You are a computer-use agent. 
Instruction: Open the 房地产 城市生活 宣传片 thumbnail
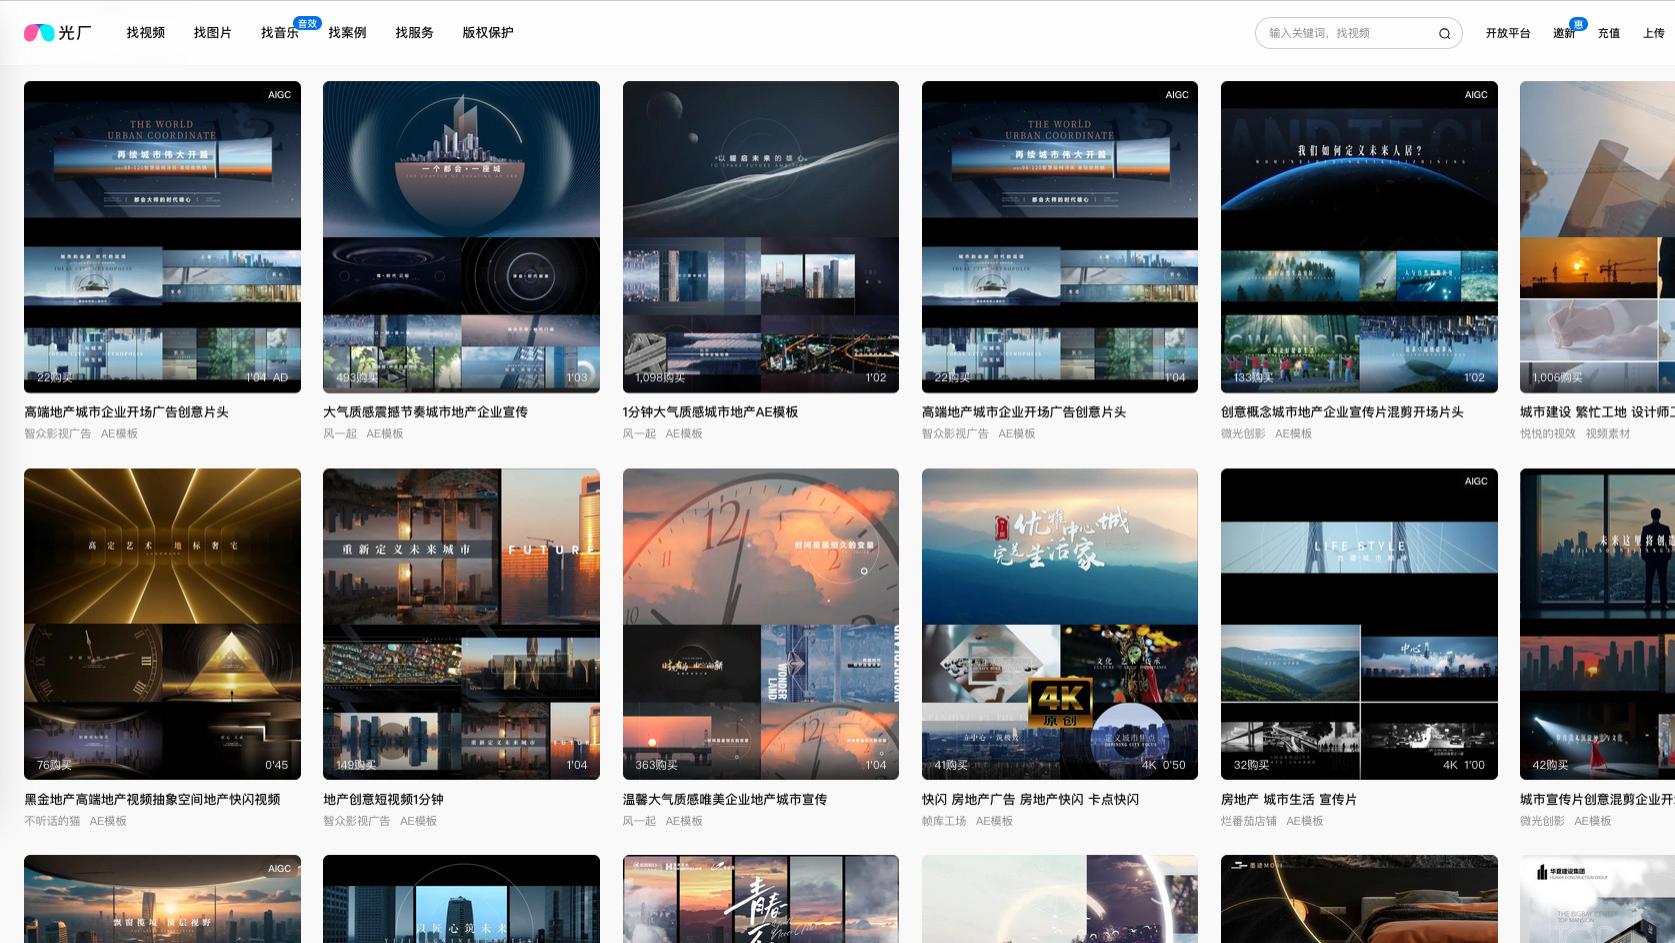pos(1359,624)
